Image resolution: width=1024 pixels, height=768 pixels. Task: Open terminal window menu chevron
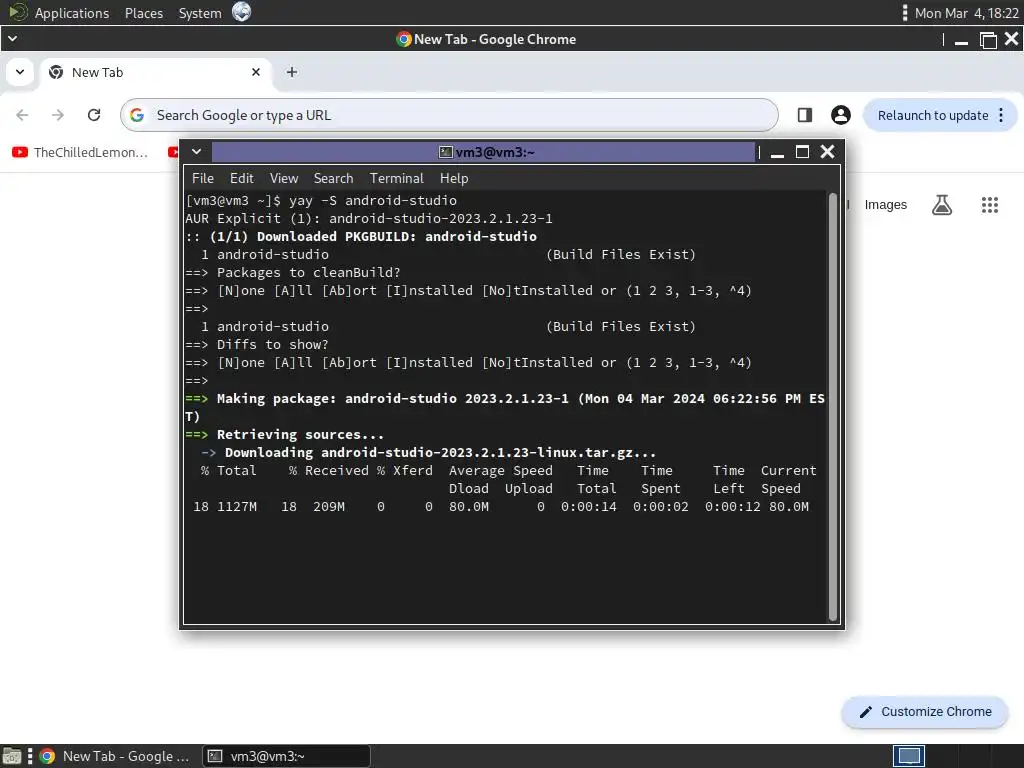(196, 152)
